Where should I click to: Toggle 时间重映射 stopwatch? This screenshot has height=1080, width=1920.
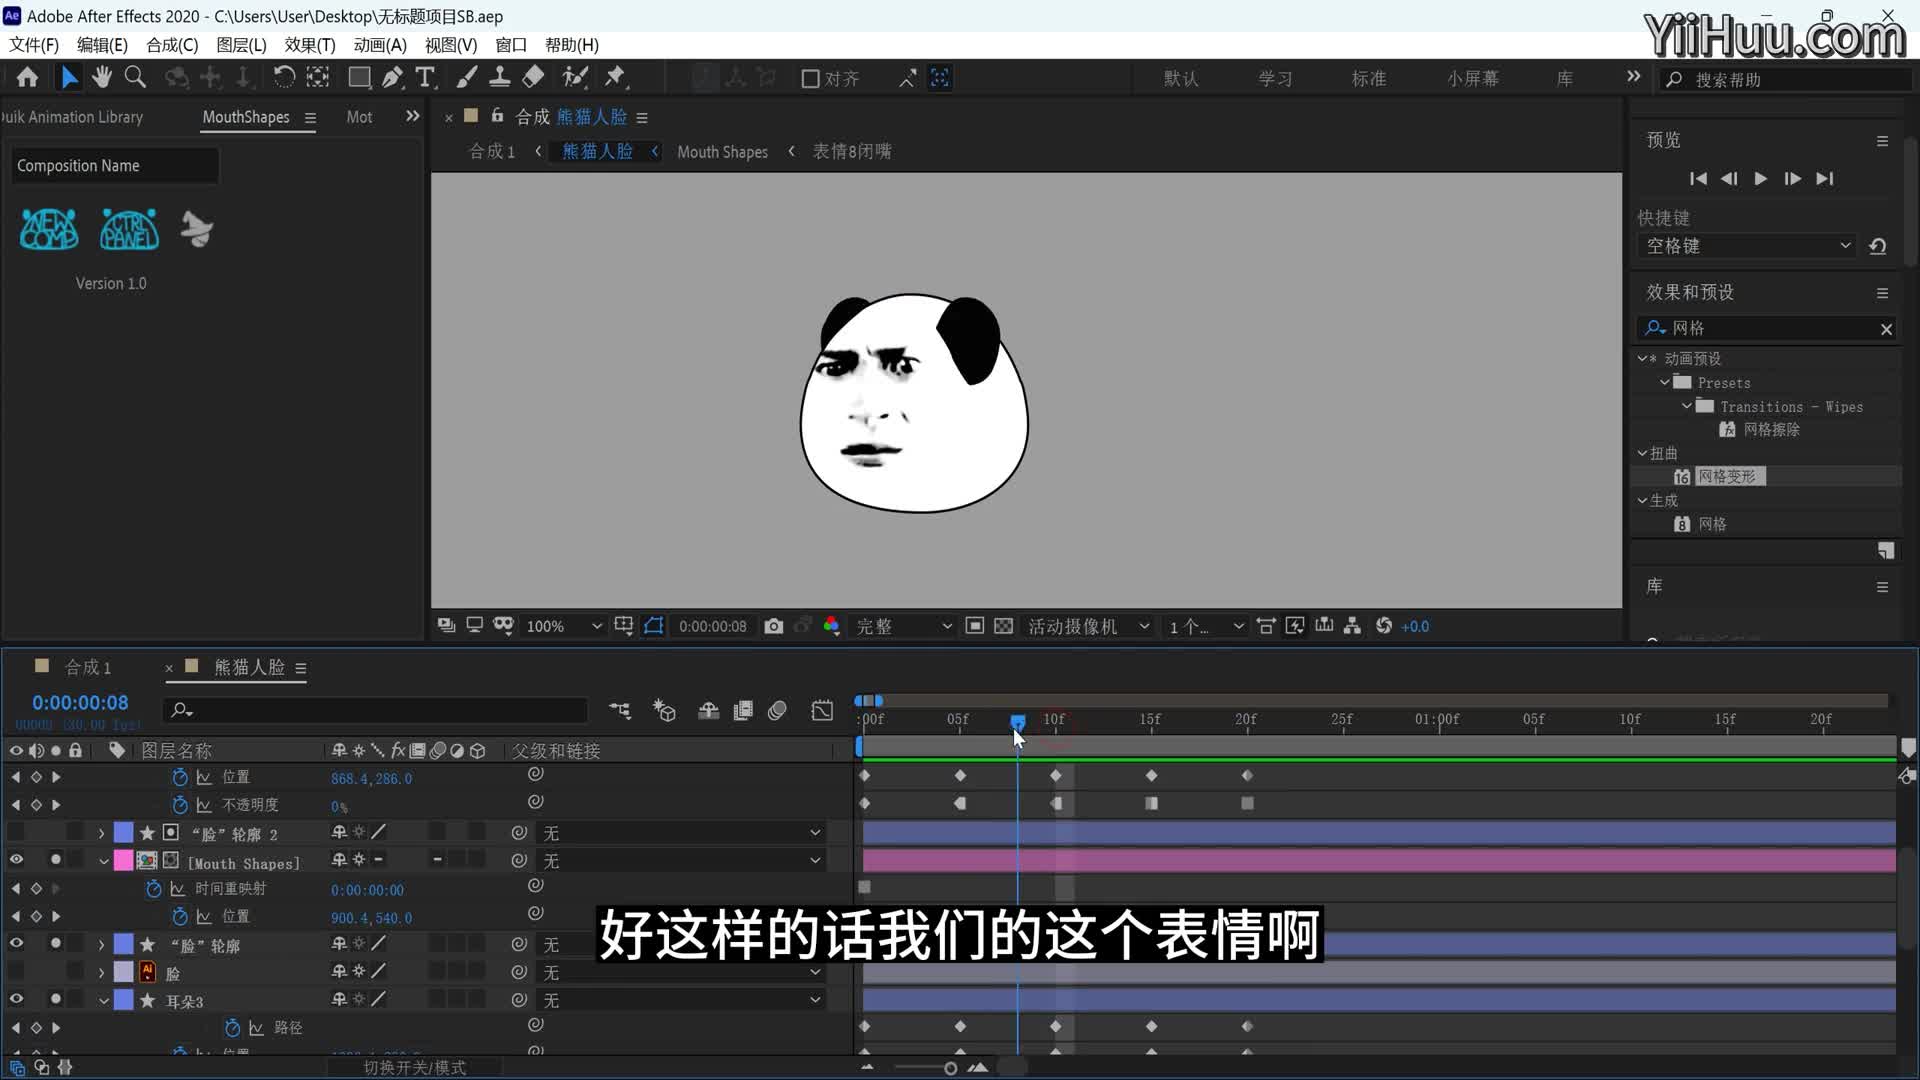pyautogui.click(x=153, y=888)
